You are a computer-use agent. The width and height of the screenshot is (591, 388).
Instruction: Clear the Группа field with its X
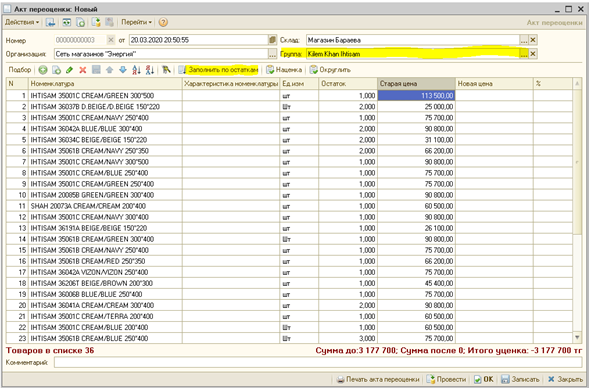(533, 54)
